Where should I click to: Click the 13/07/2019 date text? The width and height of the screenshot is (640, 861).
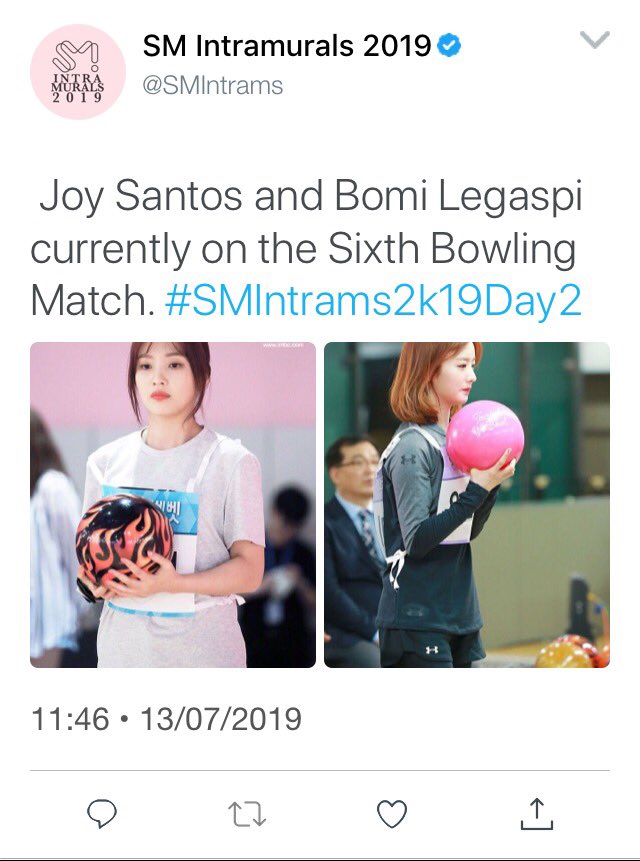tap(221, 719)
